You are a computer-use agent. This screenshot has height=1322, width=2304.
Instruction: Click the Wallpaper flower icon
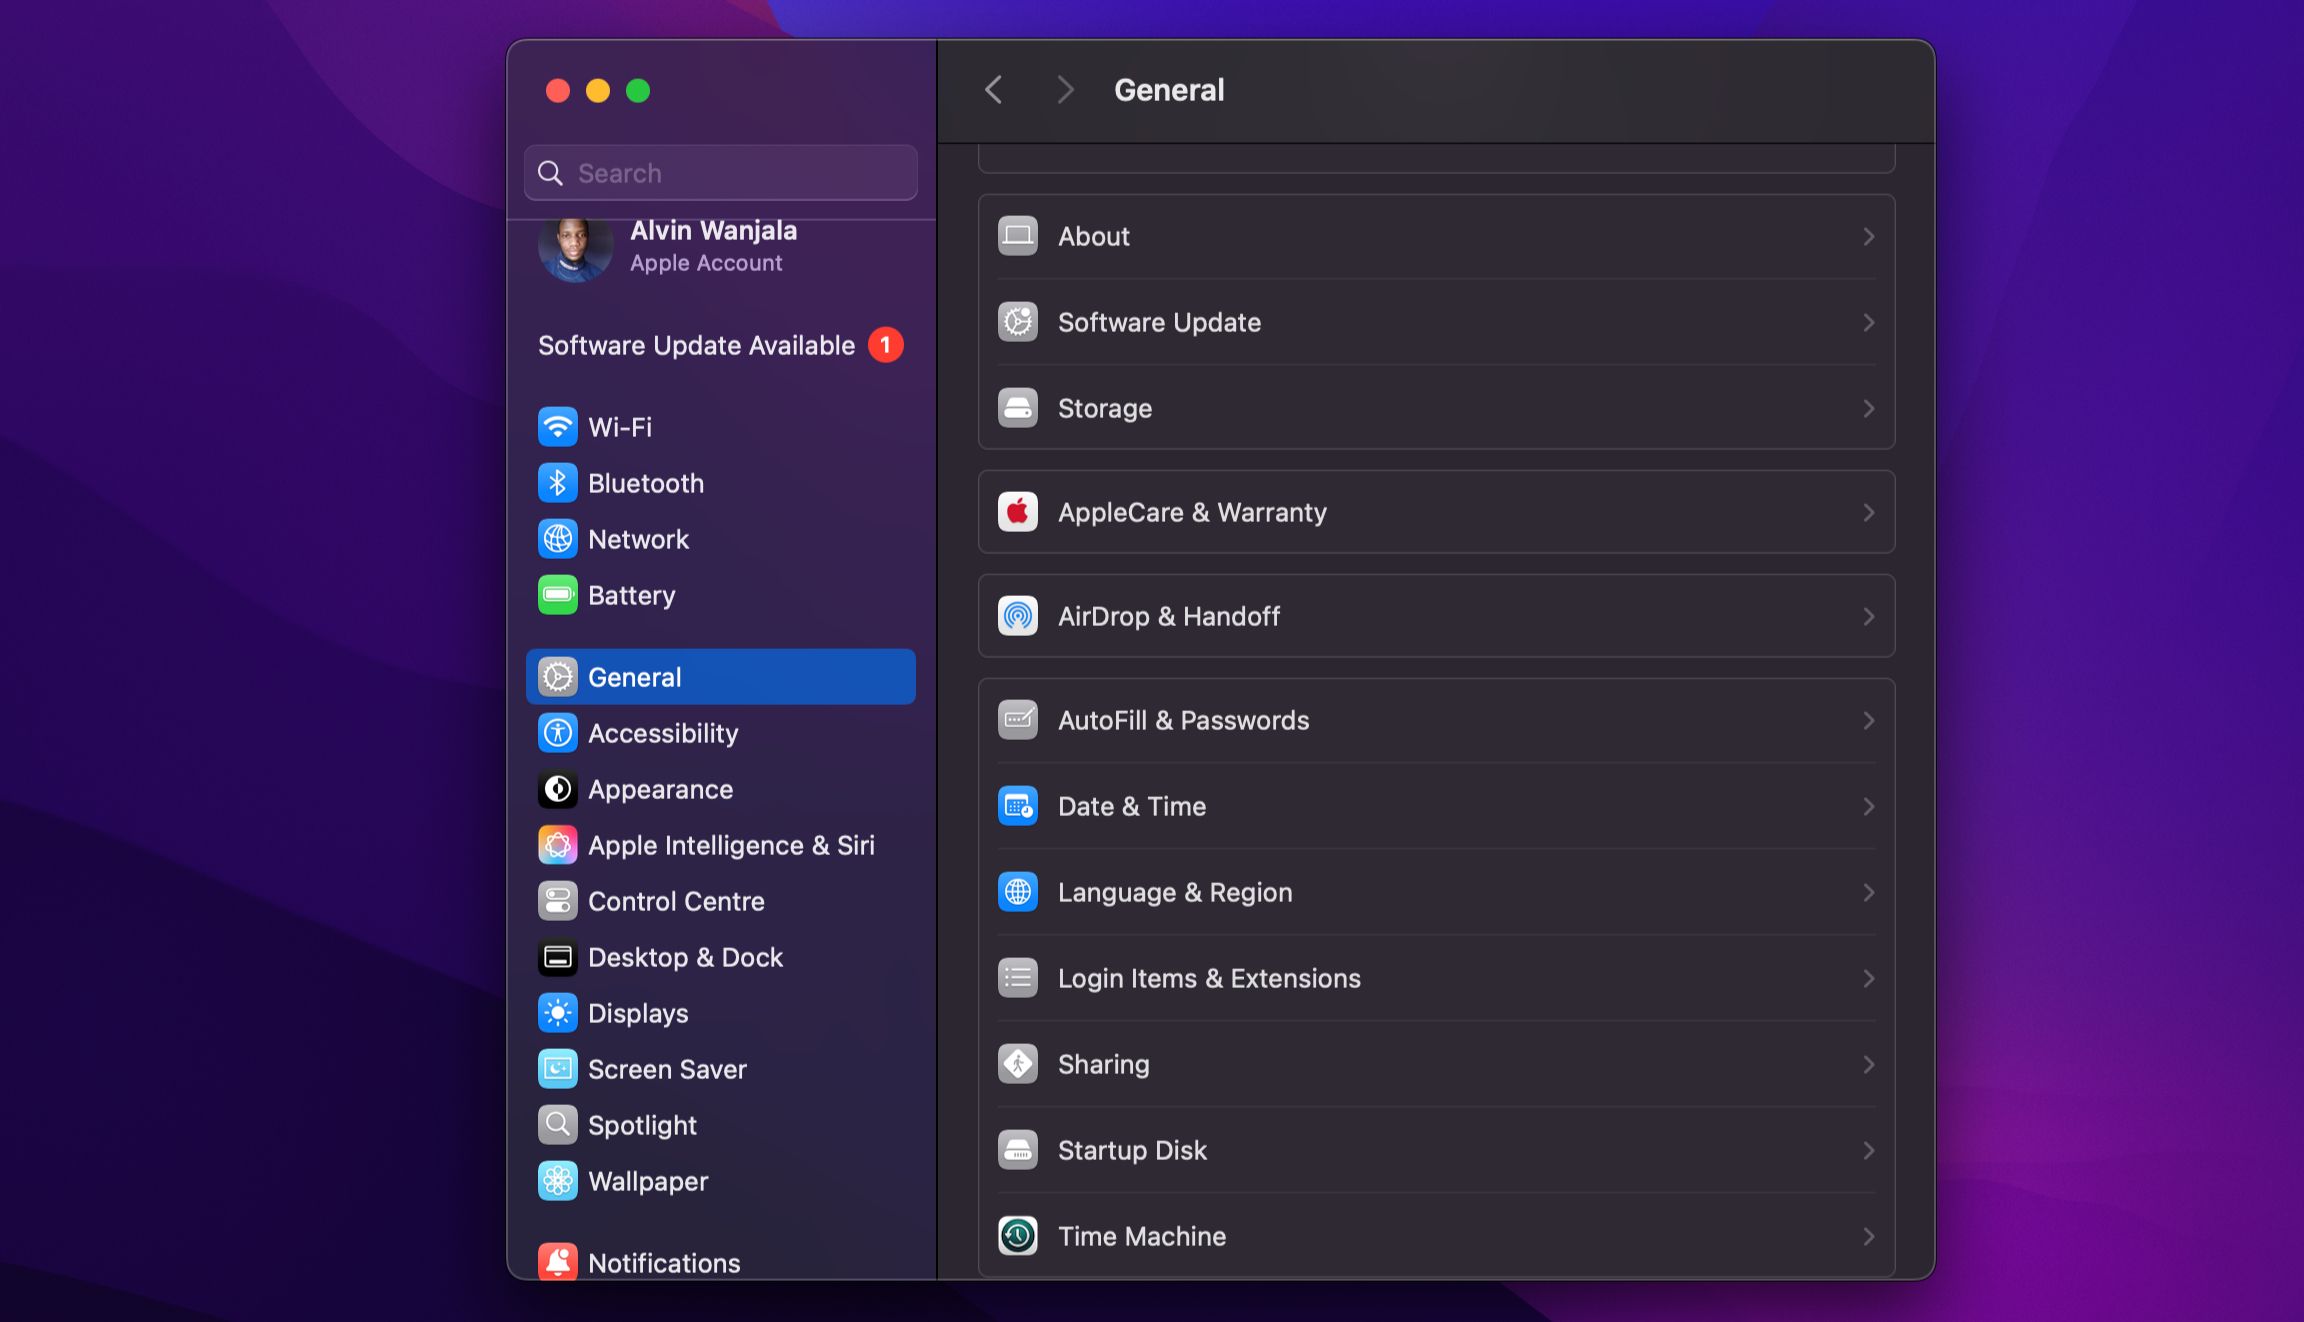tap(558, 1181)
